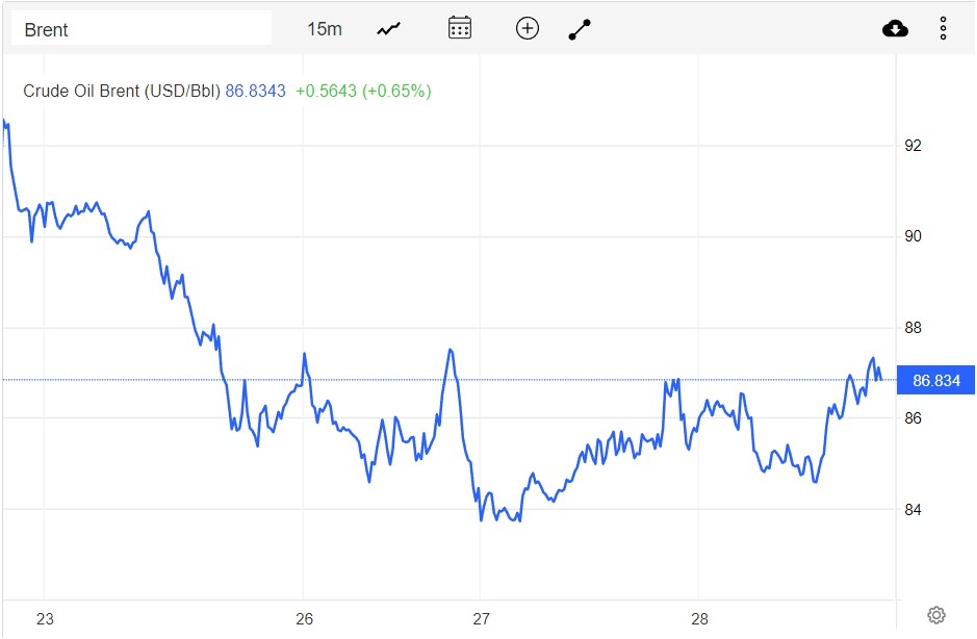Open the chart type line icon

coord(388,29)
